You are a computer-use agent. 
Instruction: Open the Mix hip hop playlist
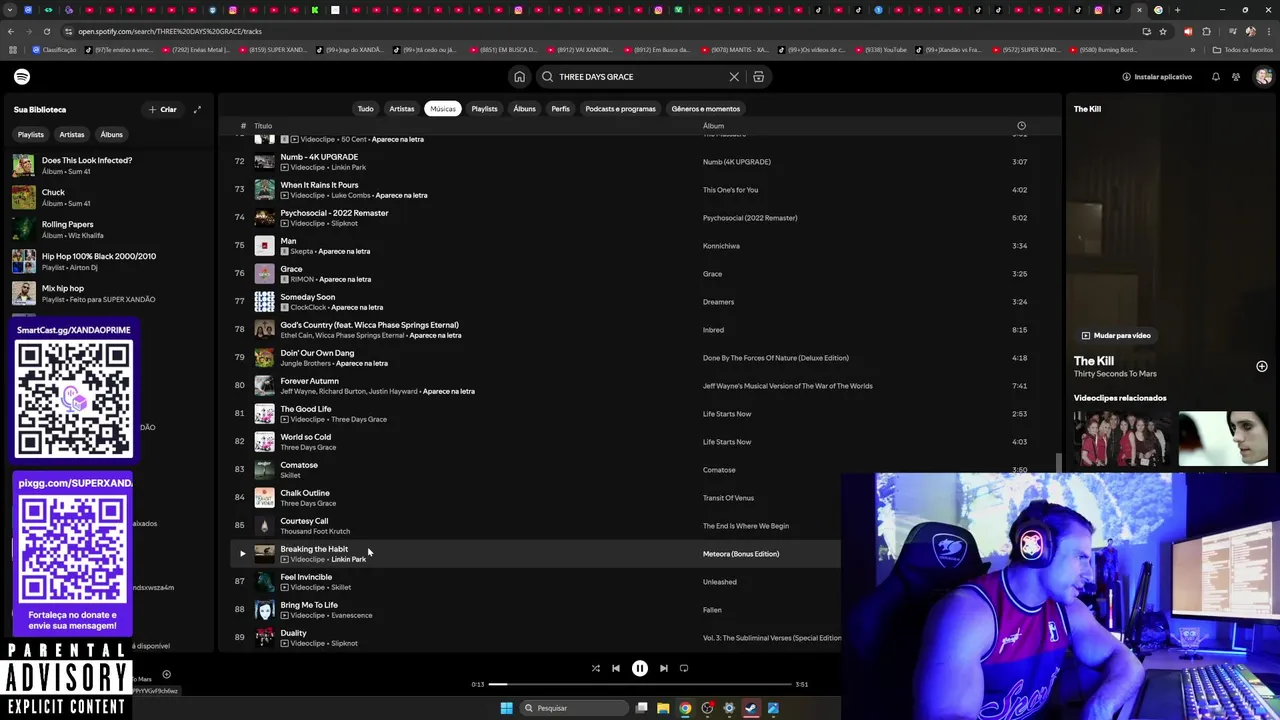pyautogui.click(x=108, y=293)
